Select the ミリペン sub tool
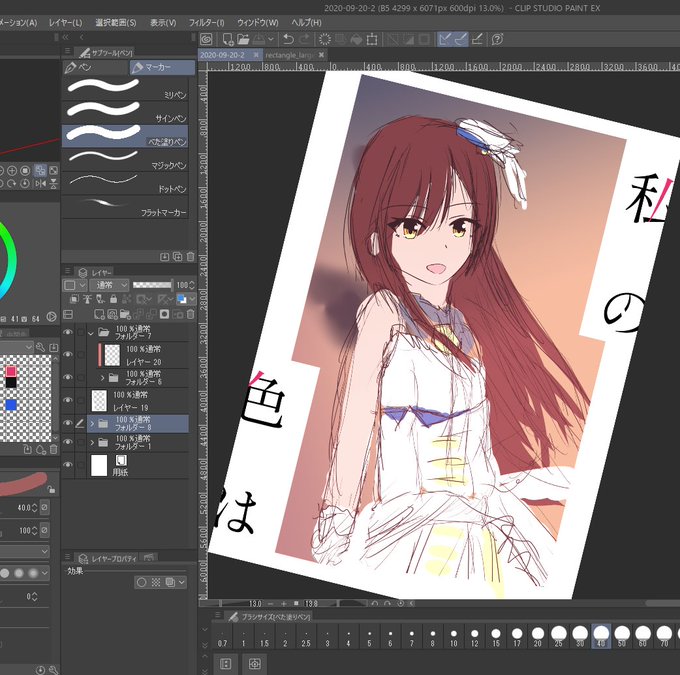The image size is (680, 675). [x=125, y=89]
